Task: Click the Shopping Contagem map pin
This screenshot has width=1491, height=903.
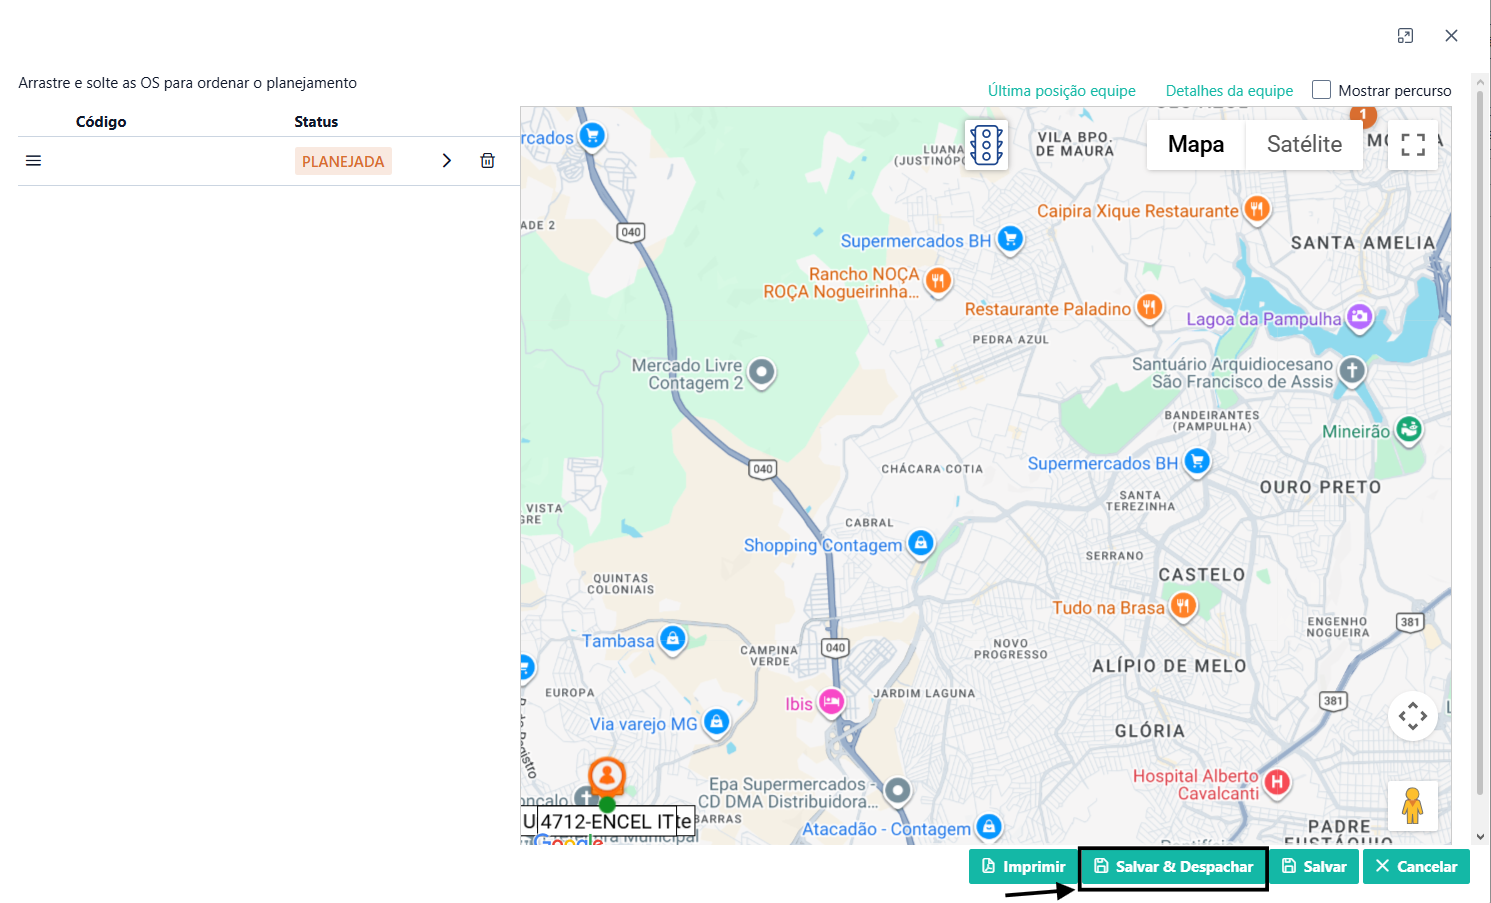Action: 920,543
